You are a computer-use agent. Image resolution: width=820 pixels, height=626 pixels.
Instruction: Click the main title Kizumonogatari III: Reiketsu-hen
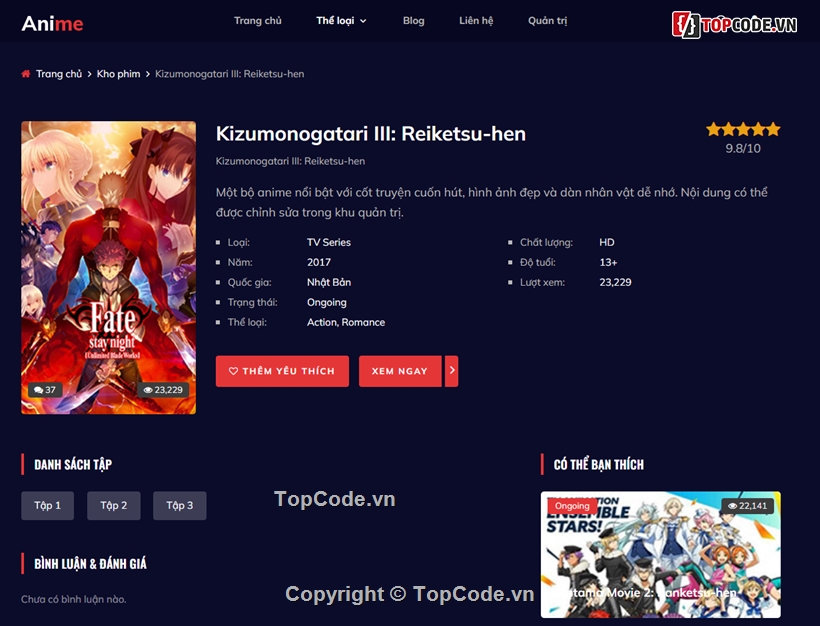(371, 134)
